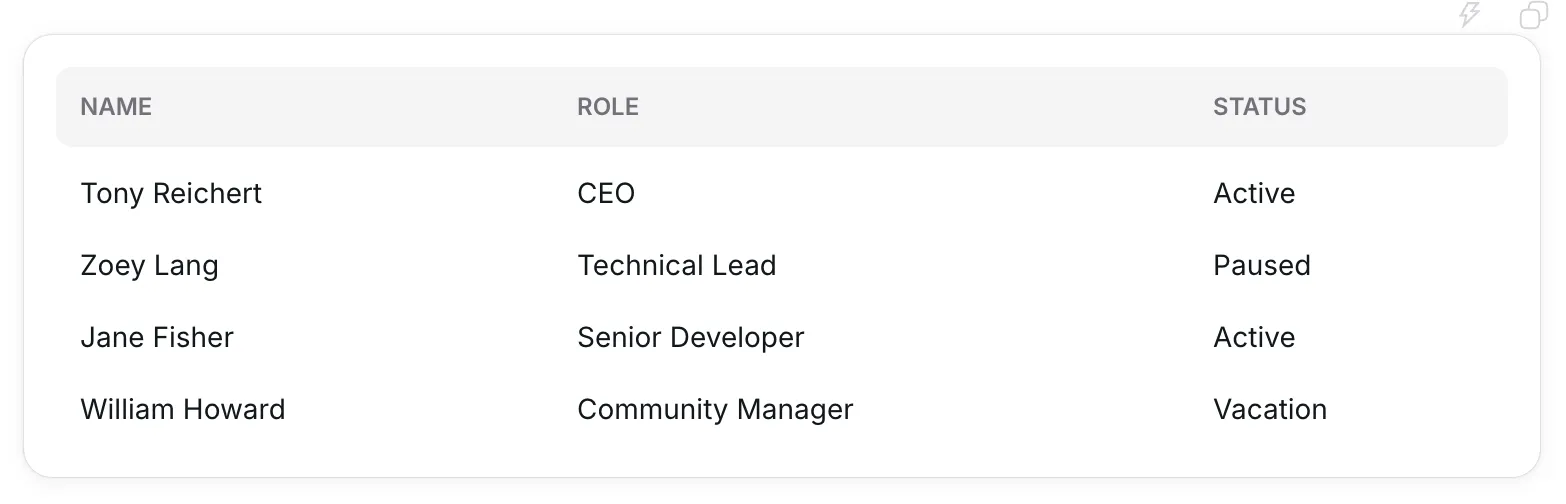Click Jane Fisher's Active status
Image resolution: width=1566 pixels, height=504 pixels.
tap(1254, 337)
